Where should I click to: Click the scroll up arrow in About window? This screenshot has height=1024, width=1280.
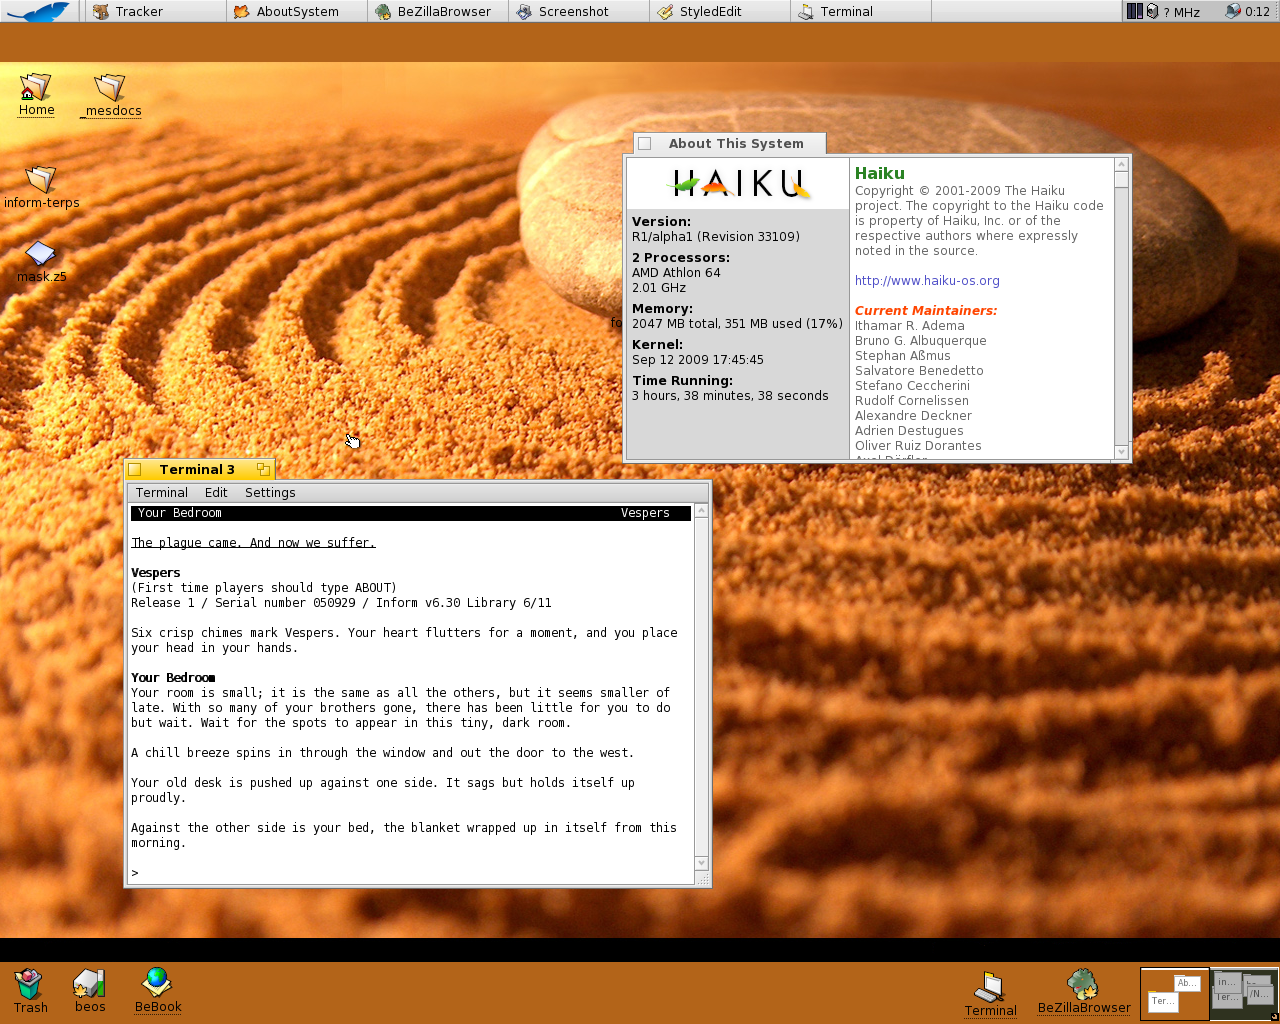pos(1122,164)
